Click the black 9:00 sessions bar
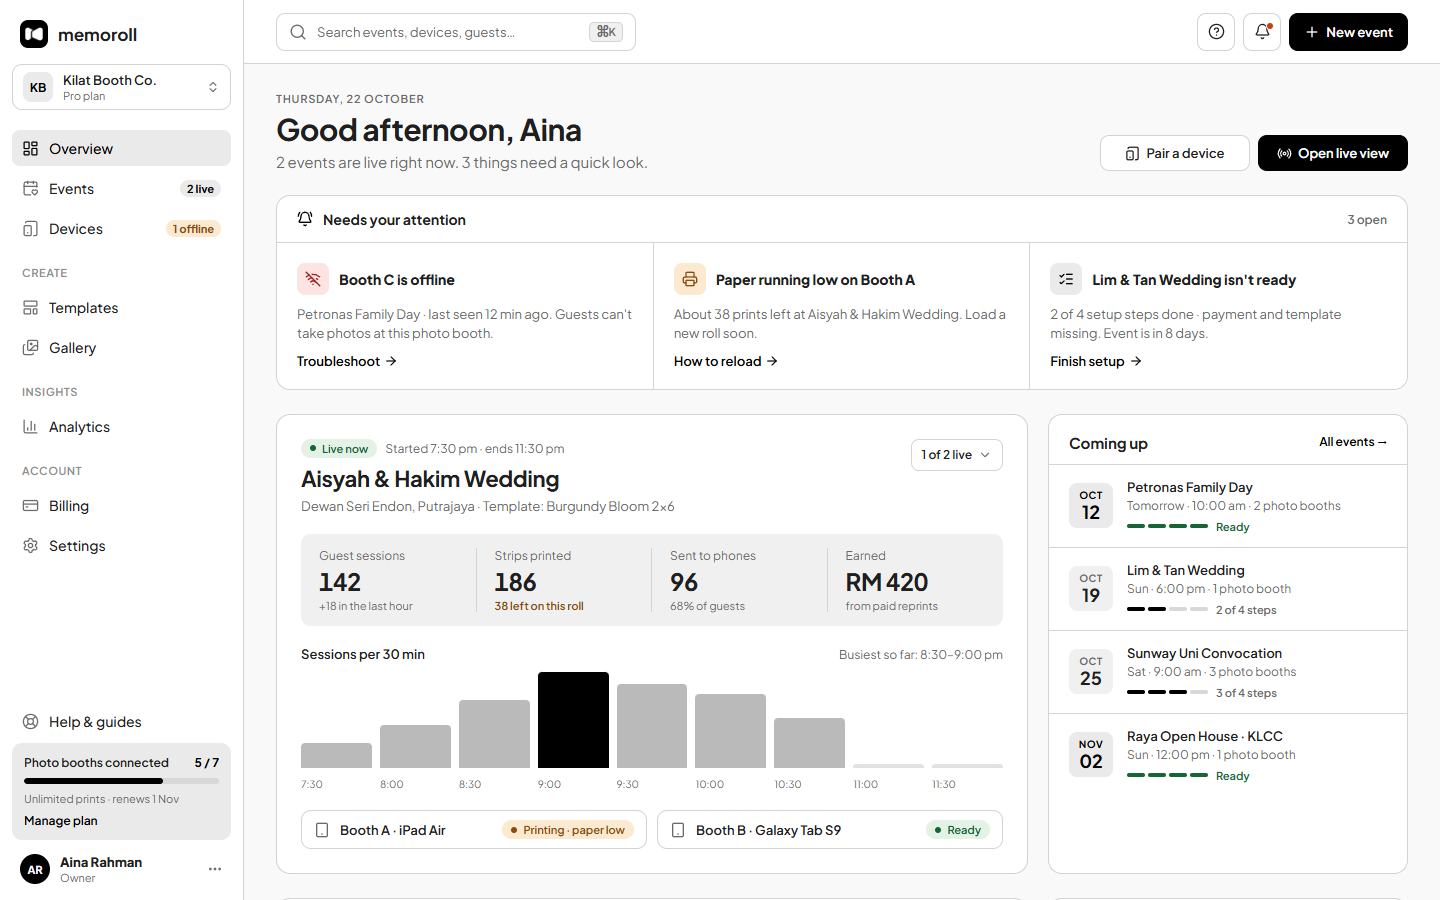The image size is (1440, 900). [x=573, y=720]
